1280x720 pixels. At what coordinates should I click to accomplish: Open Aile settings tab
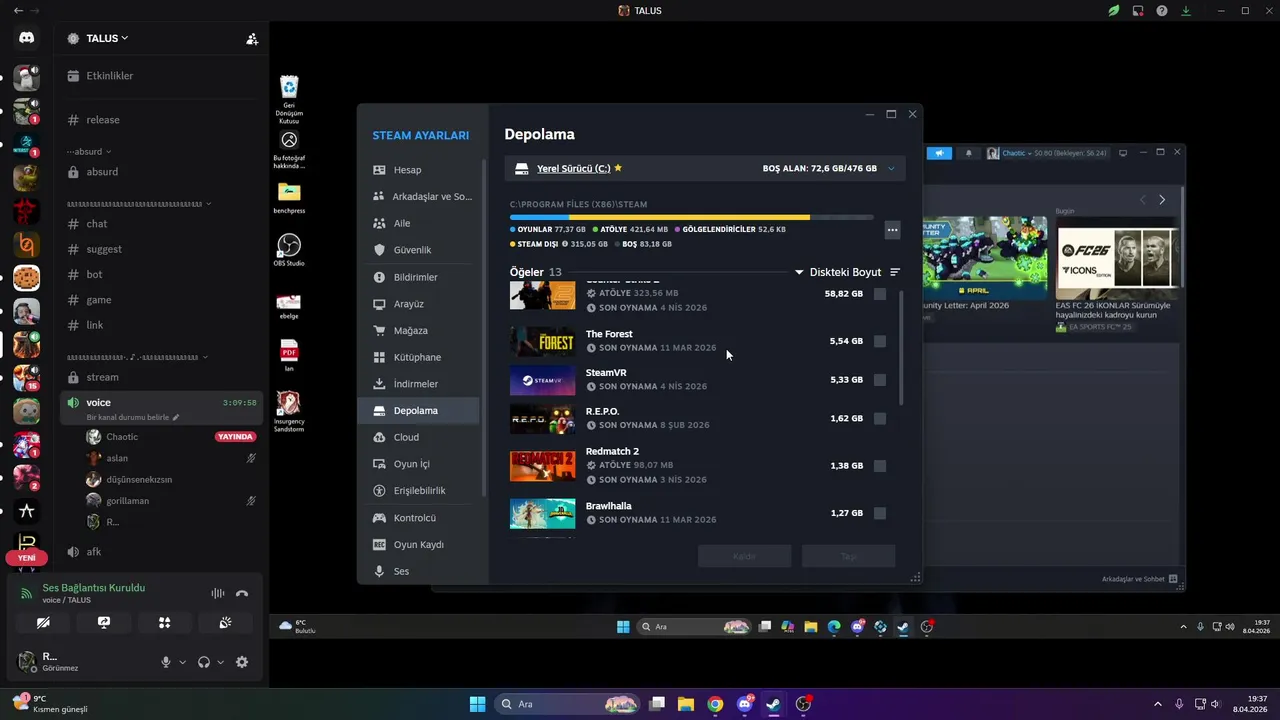click(x=420, y=223)
